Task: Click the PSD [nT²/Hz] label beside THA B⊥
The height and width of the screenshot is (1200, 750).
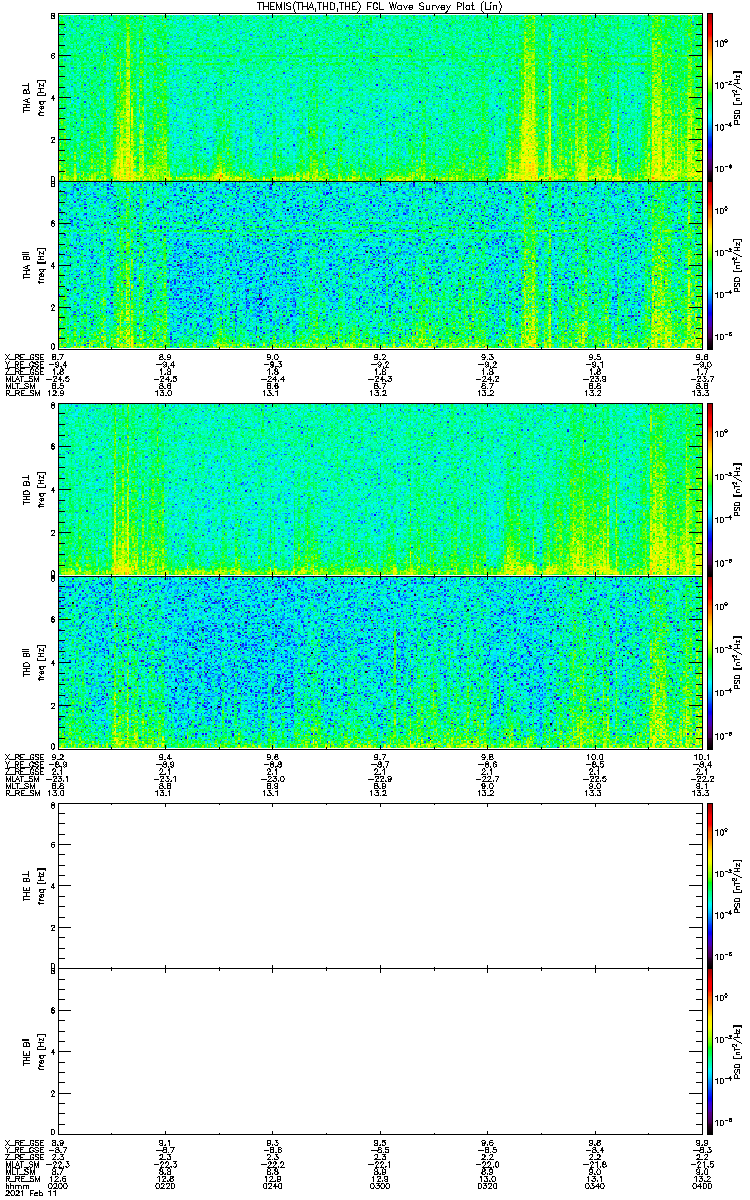Action: tap(738, 97)
